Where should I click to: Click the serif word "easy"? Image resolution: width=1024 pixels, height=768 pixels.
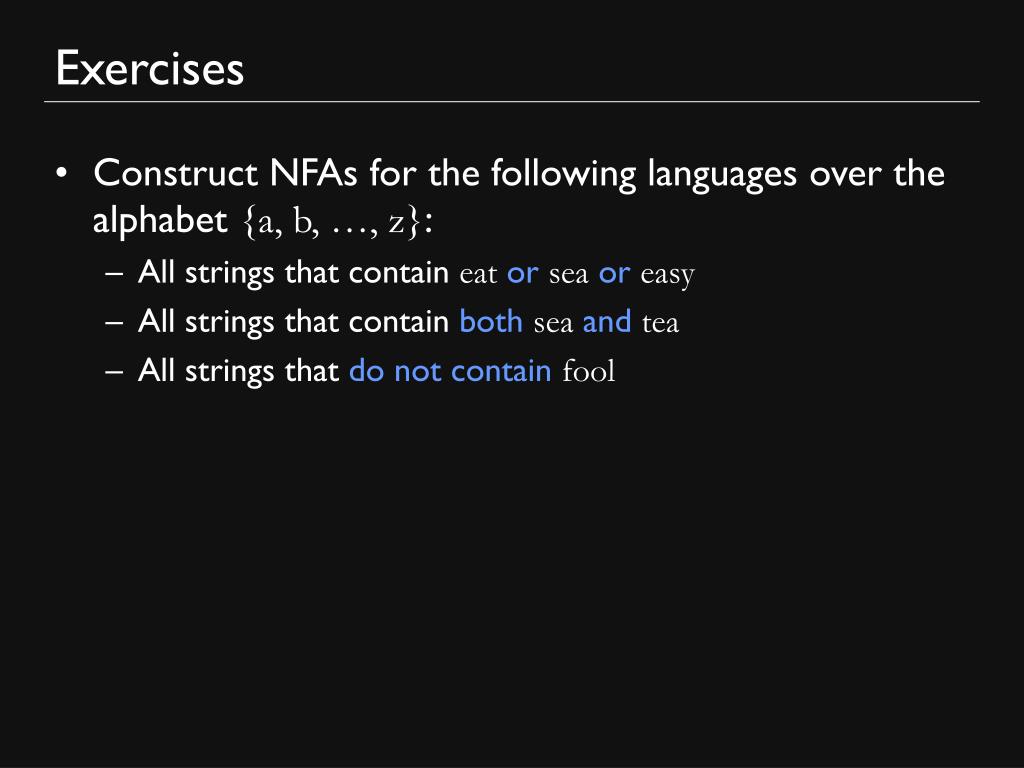point(667,276)
